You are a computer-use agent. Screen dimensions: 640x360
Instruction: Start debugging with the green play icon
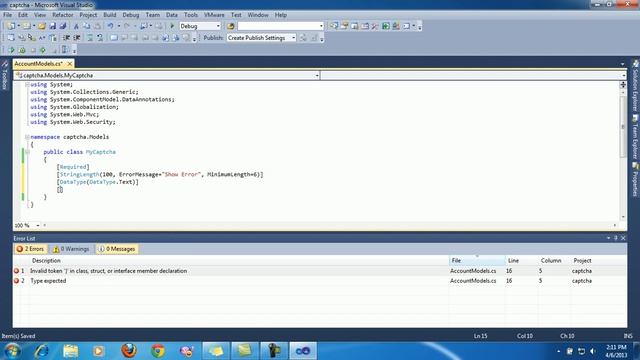tap(172, 26)
